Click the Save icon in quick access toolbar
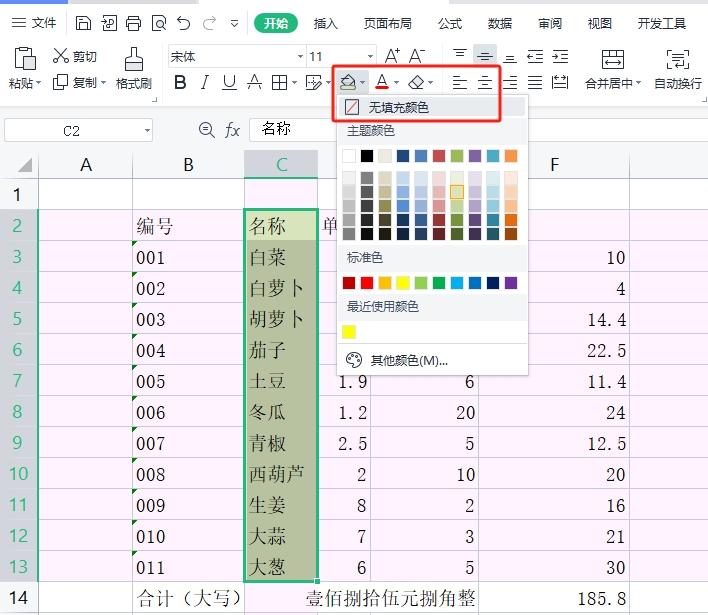This screenshot has width=708, height=615. (83, 23)
